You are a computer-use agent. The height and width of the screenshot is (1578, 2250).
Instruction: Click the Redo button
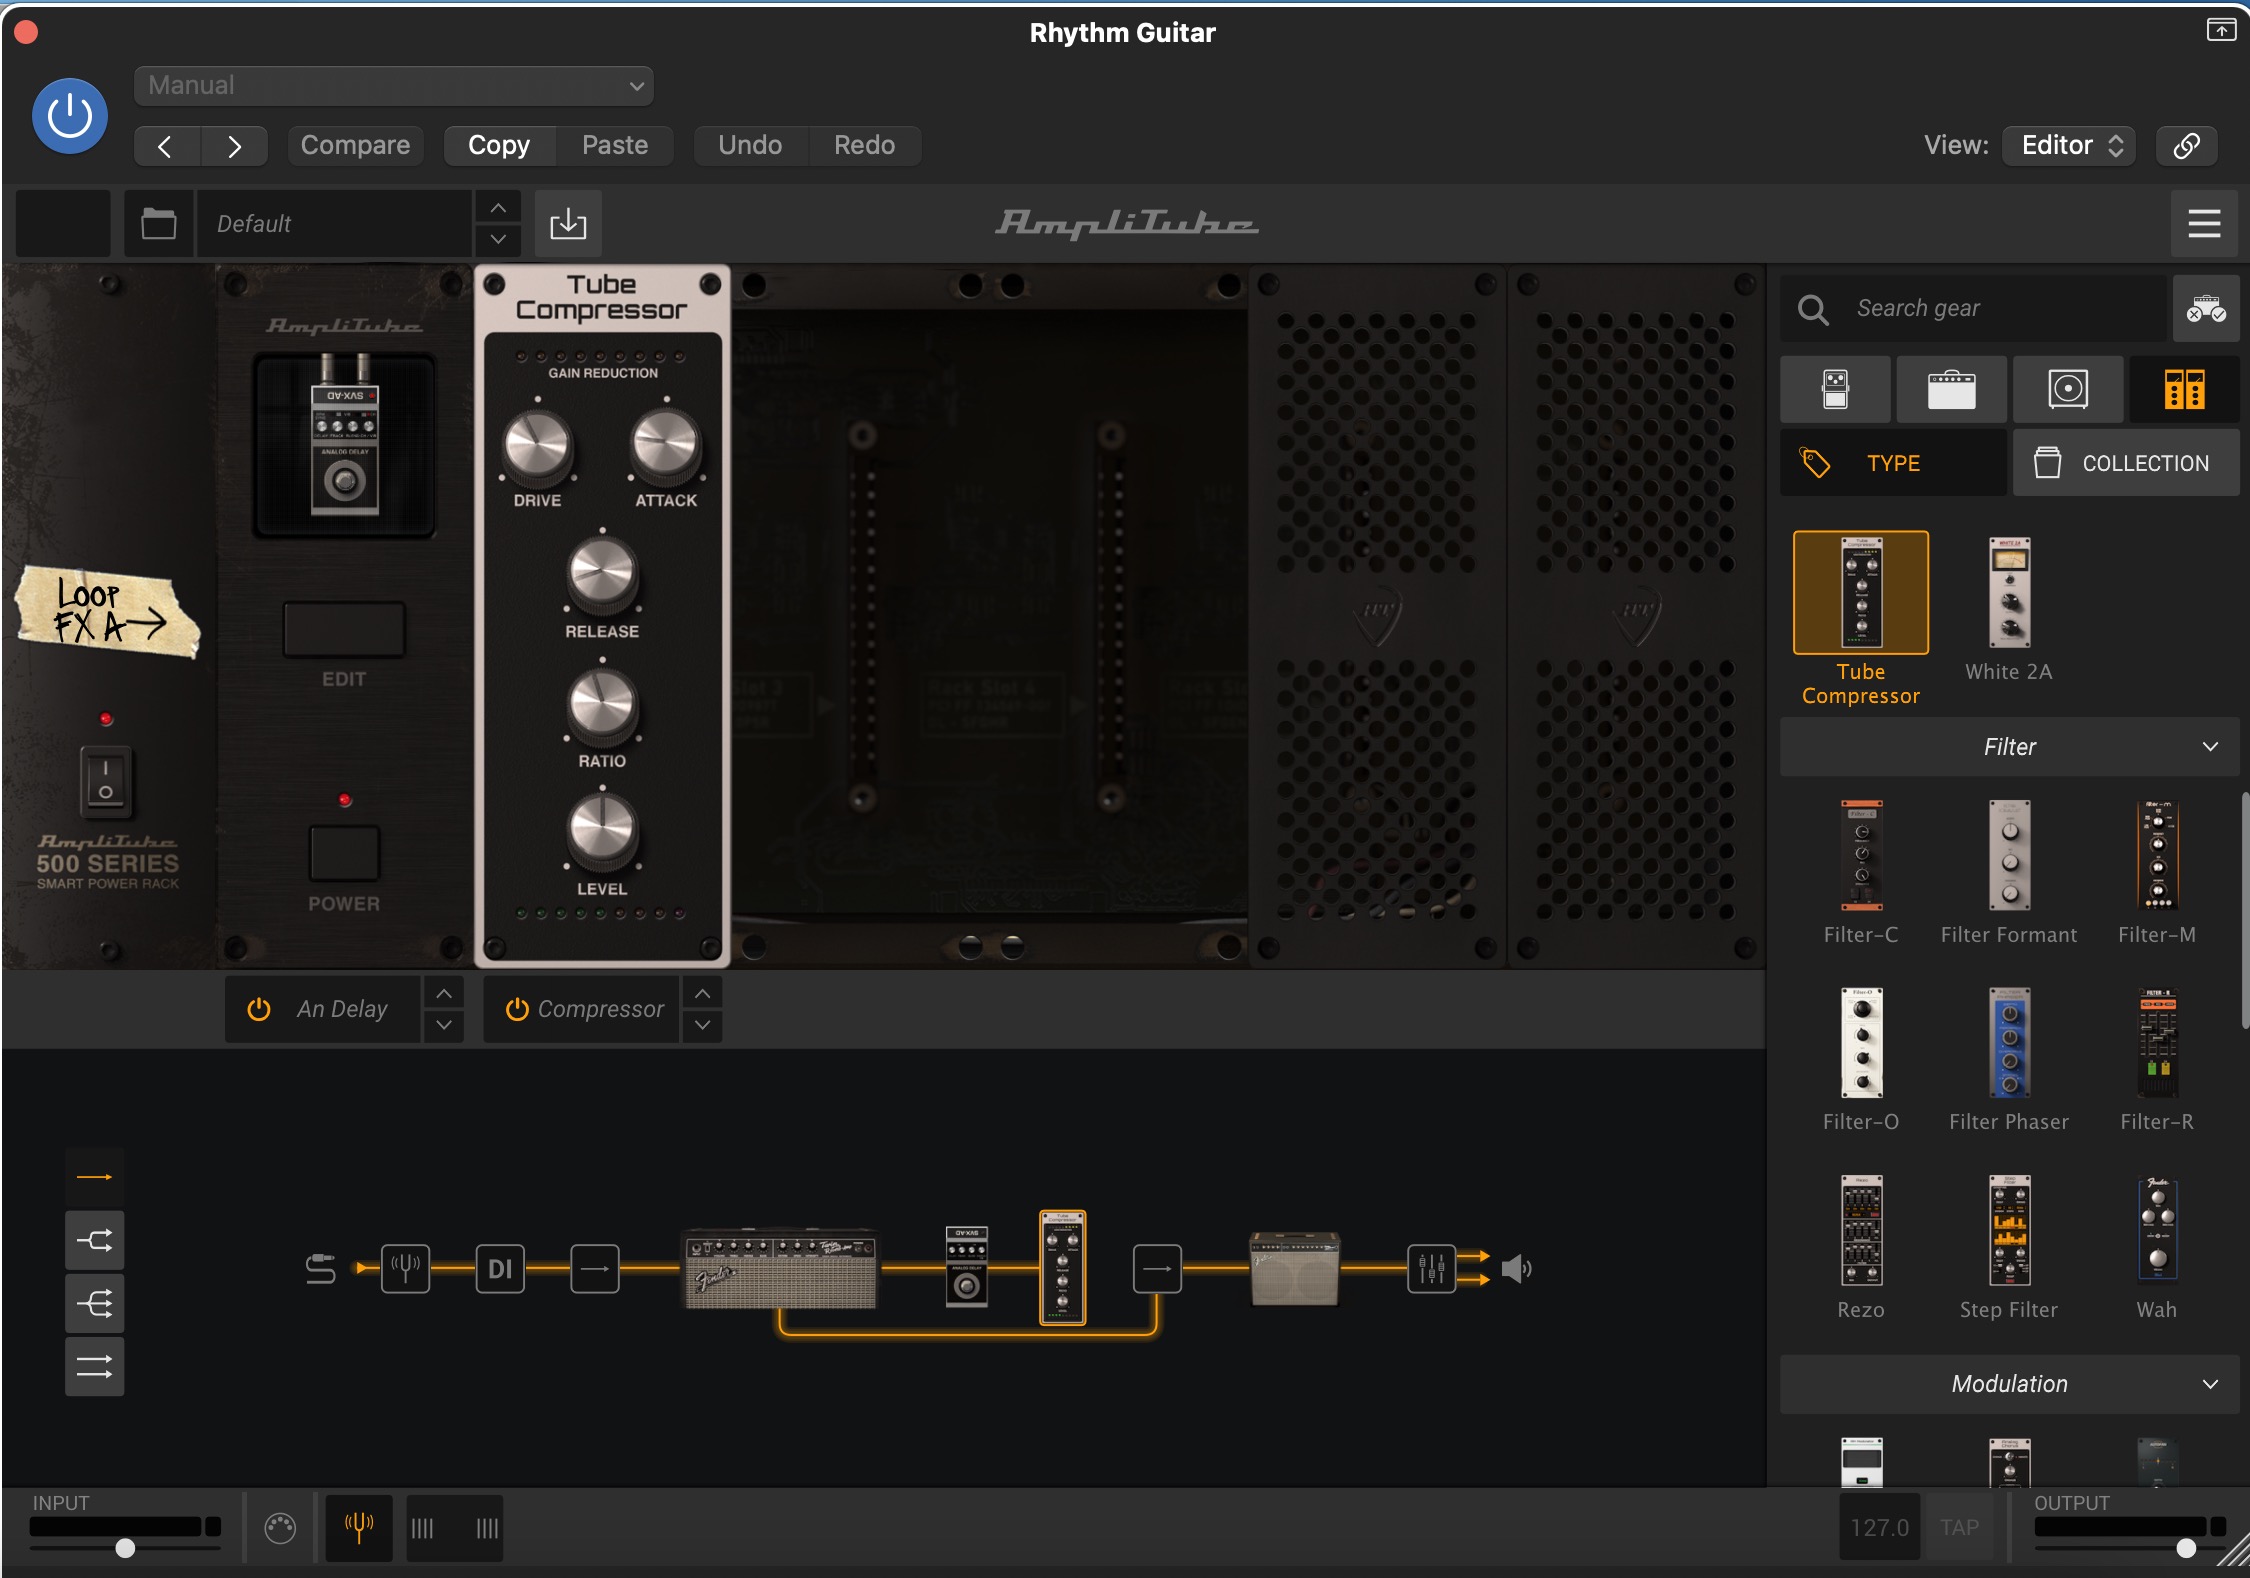(x=865, y=146)
